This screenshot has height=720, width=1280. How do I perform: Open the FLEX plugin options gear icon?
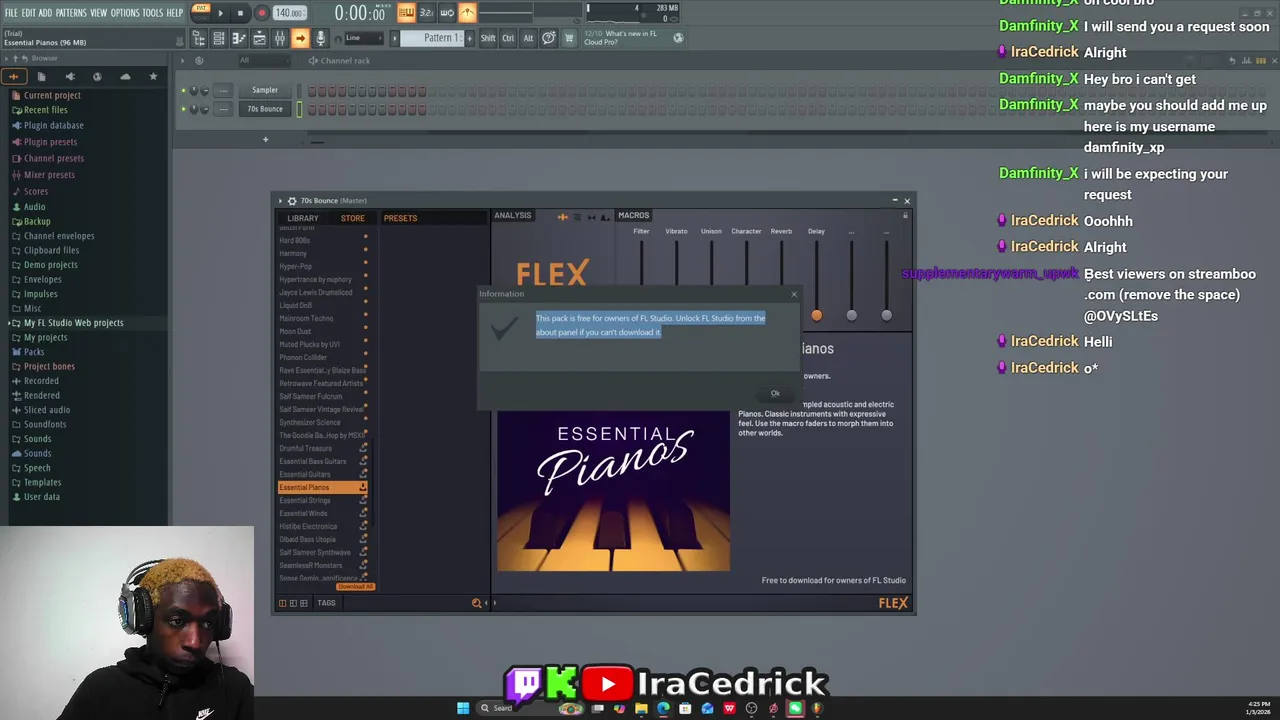292,201
